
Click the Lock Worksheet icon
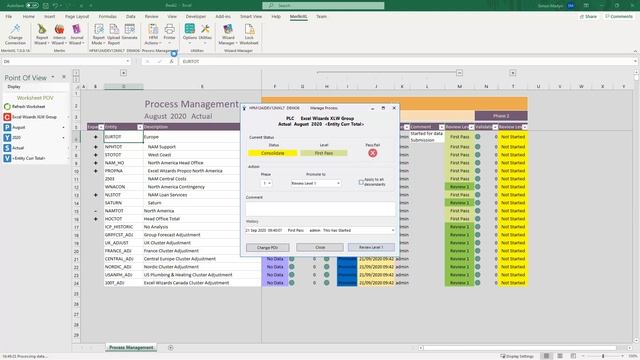[249, 29]
